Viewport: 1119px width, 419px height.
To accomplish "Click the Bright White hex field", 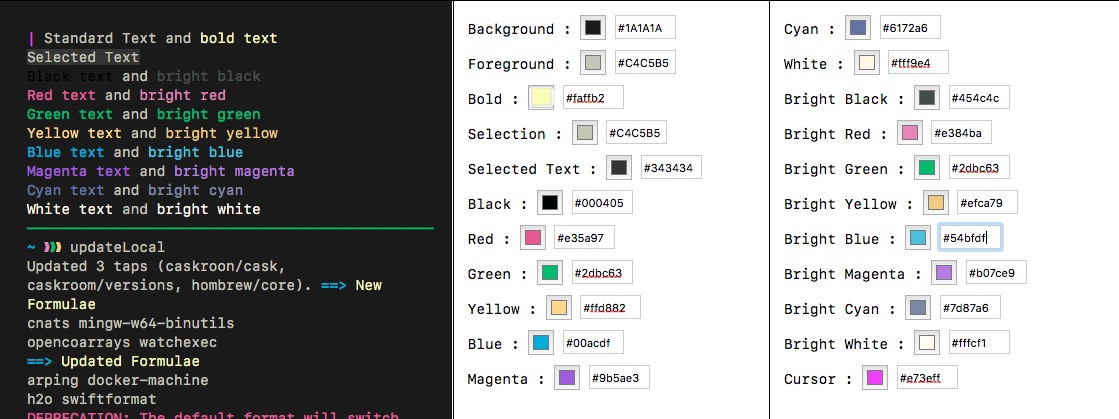I will [x=978, y=343].
